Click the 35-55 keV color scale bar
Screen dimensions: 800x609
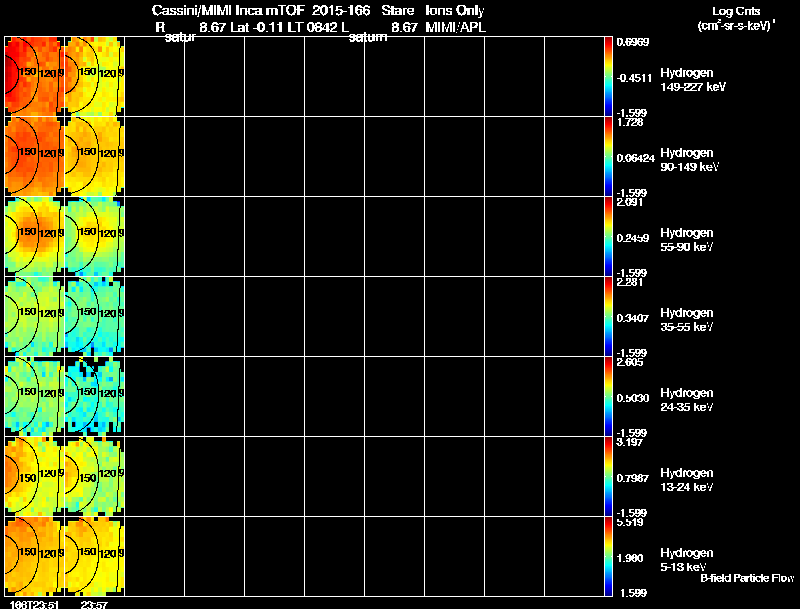pyautogui.click(x=608, y=317)
